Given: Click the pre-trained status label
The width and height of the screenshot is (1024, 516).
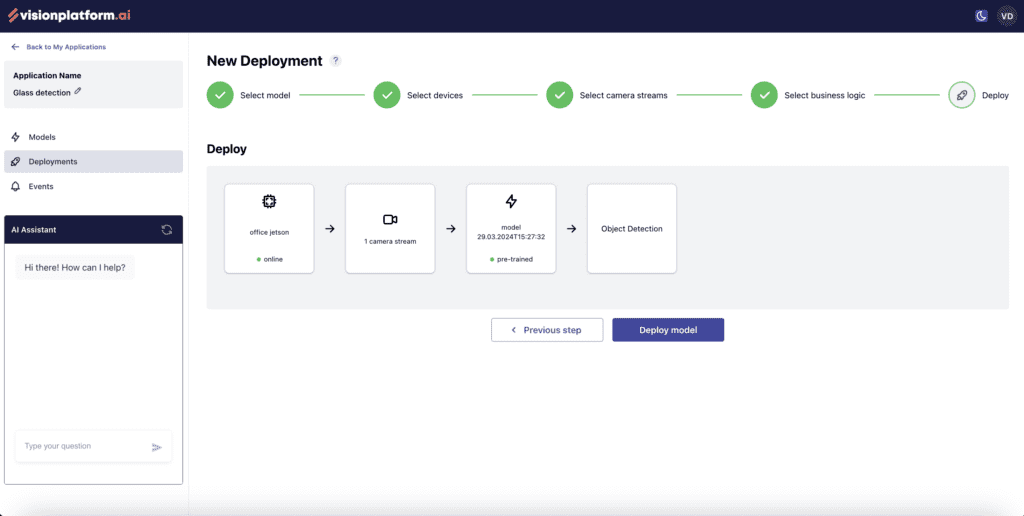Looking at the screenshot, I should click(x=511, y=259).
